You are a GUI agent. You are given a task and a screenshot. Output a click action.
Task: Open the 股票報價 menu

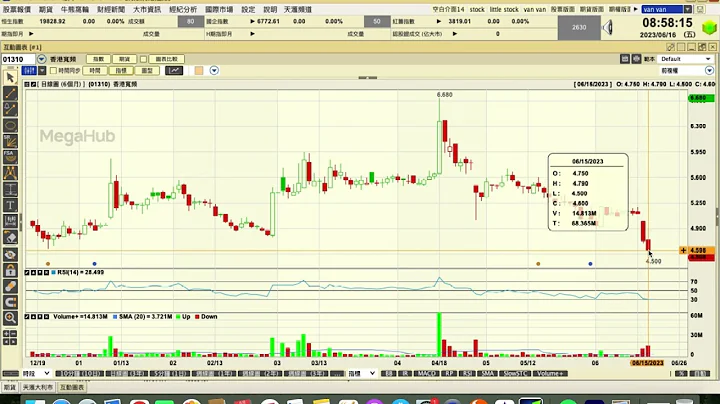17,9
